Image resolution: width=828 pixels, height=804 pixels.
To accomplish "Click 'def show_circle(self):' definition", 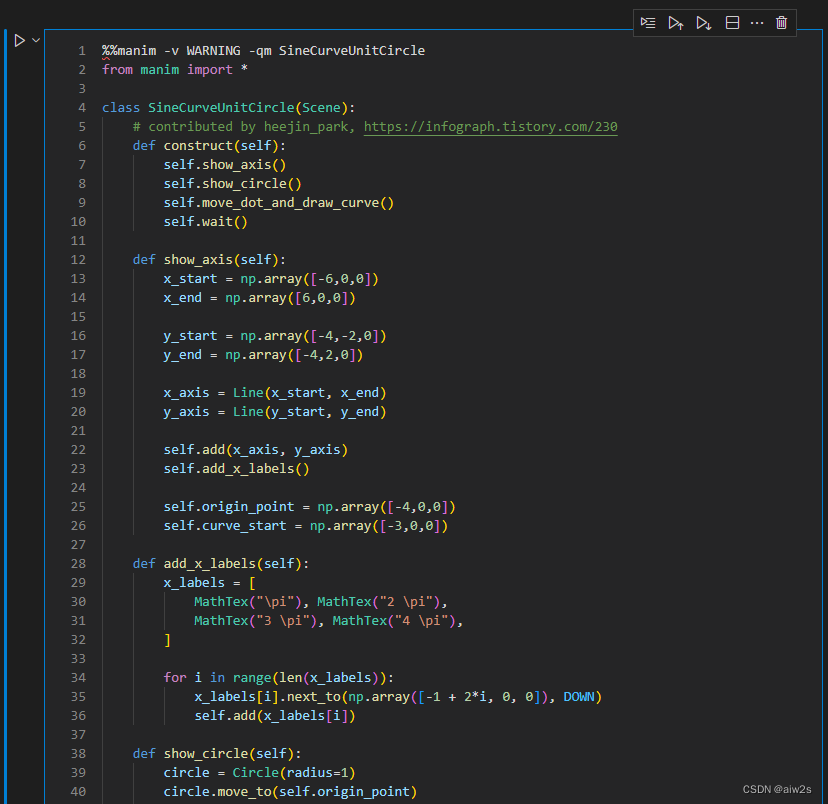I will coord(217,754).
